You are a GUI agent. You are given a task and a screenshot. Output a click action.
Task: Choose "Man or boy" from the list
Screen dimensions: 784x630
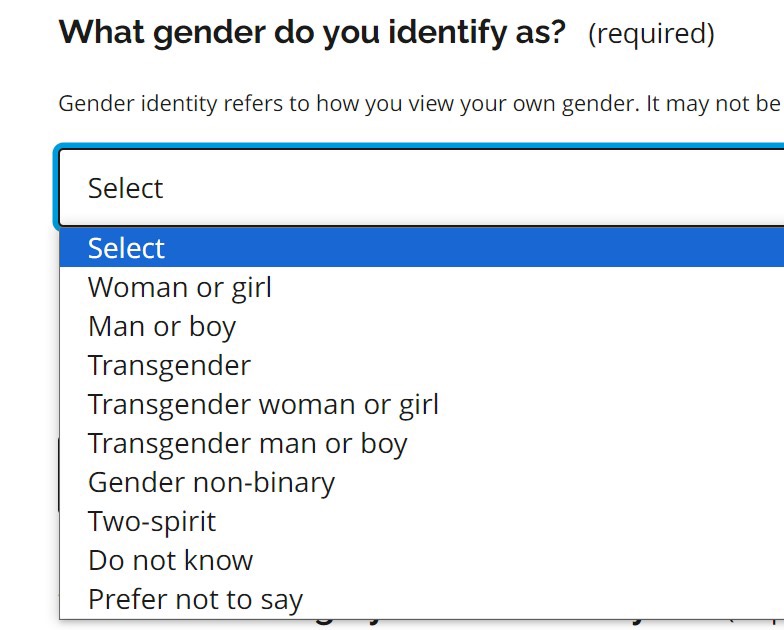click(162, 327)
